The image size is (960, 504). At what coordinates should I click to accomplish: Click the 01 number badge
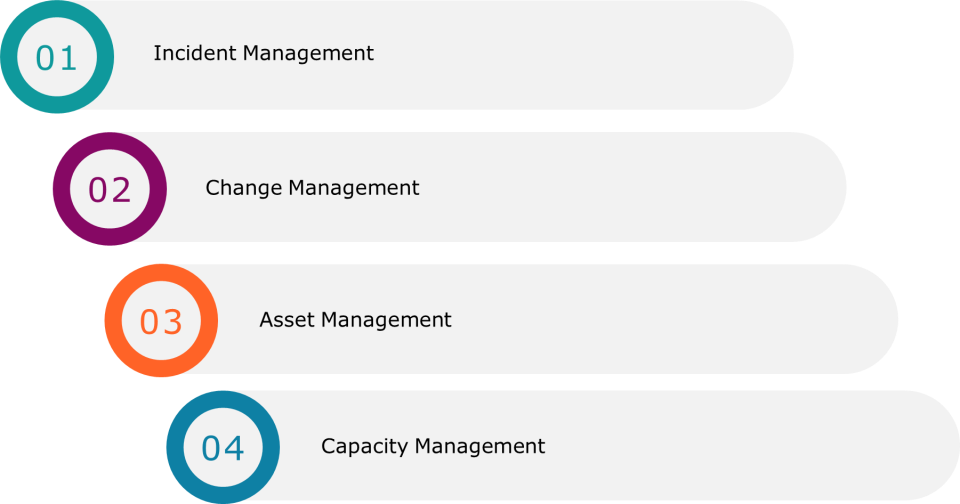[x=56, y=57]
